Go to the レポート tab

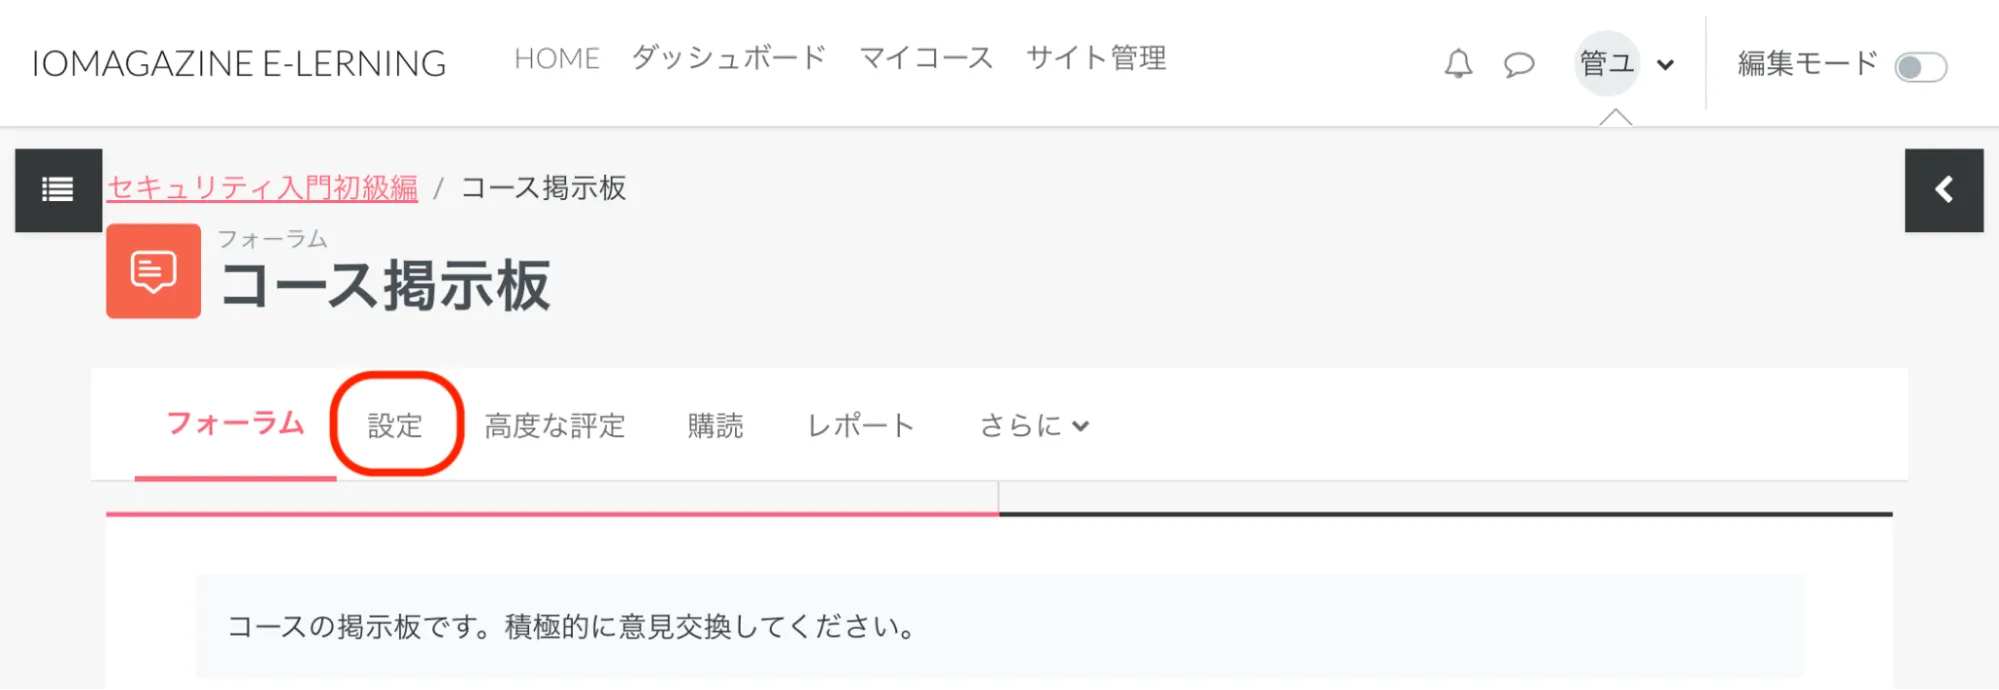[x=860, y=426]
